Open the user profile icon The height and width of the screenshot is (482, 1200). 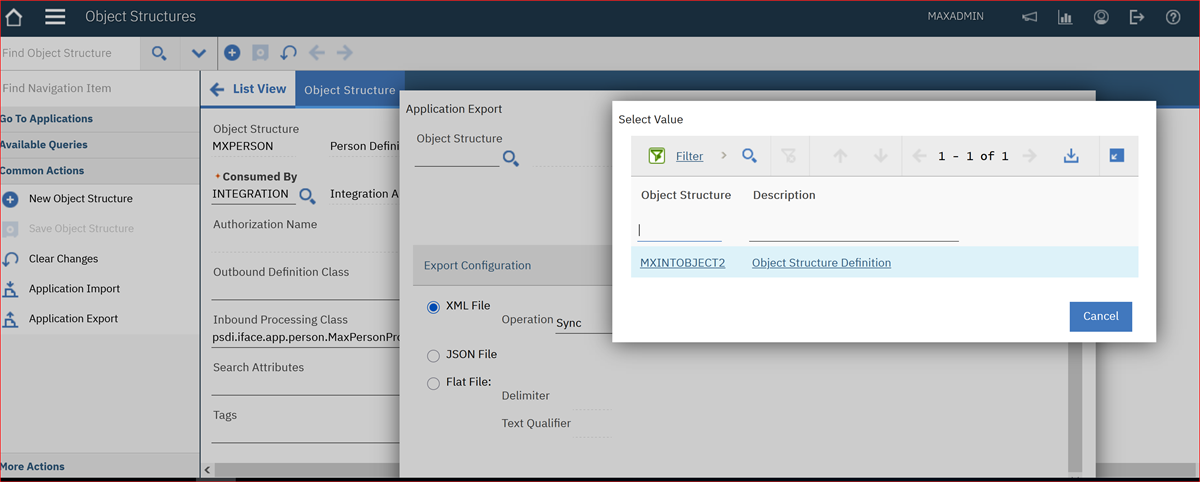click(1101, 17)
